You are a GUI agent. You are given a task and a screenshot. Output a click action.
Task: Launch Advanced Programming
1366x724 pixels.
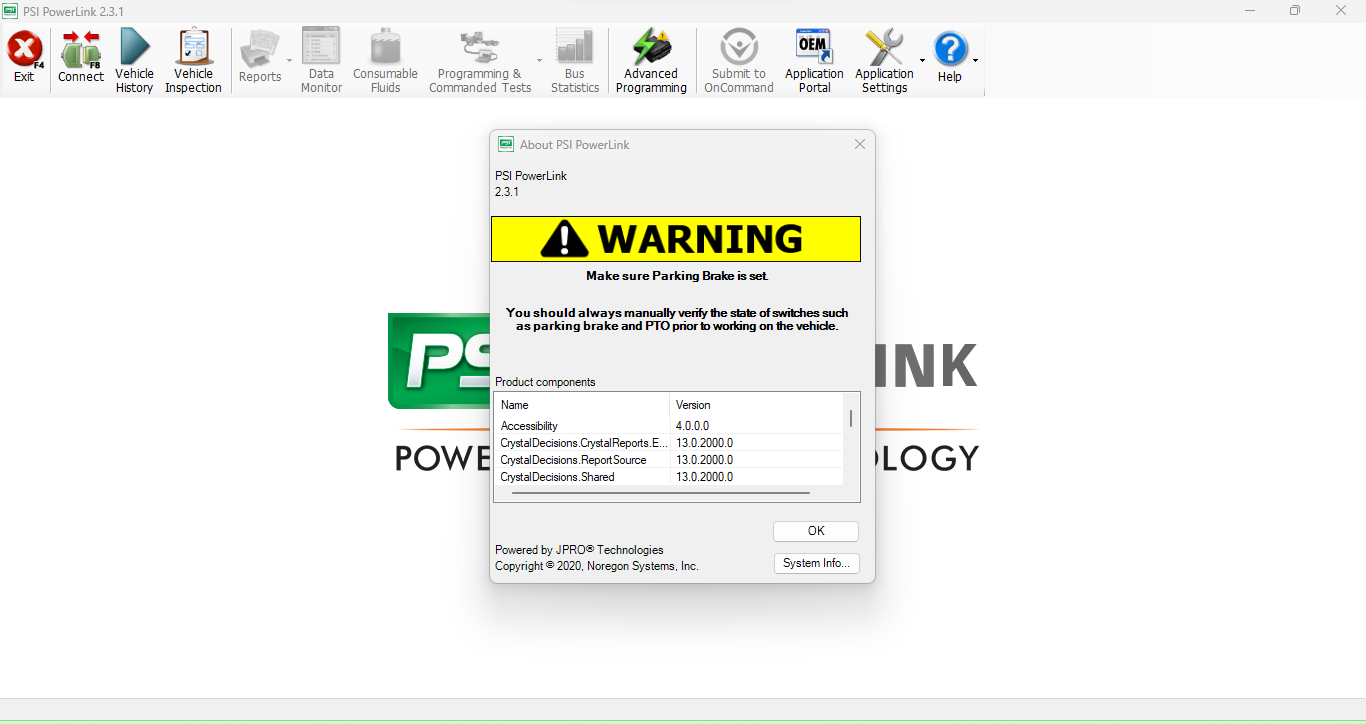point(651,61)
